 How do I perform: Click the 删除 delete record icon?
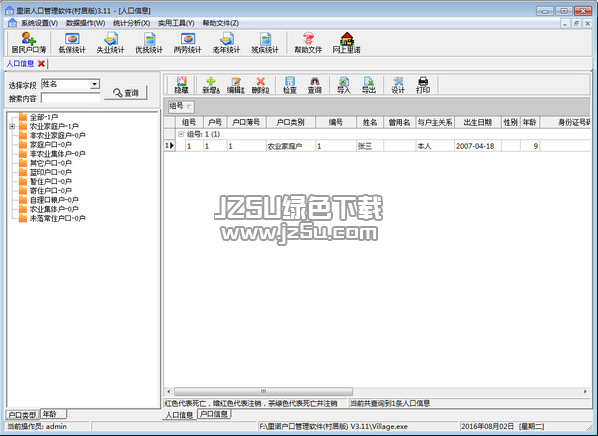click(x=260, y=85)
